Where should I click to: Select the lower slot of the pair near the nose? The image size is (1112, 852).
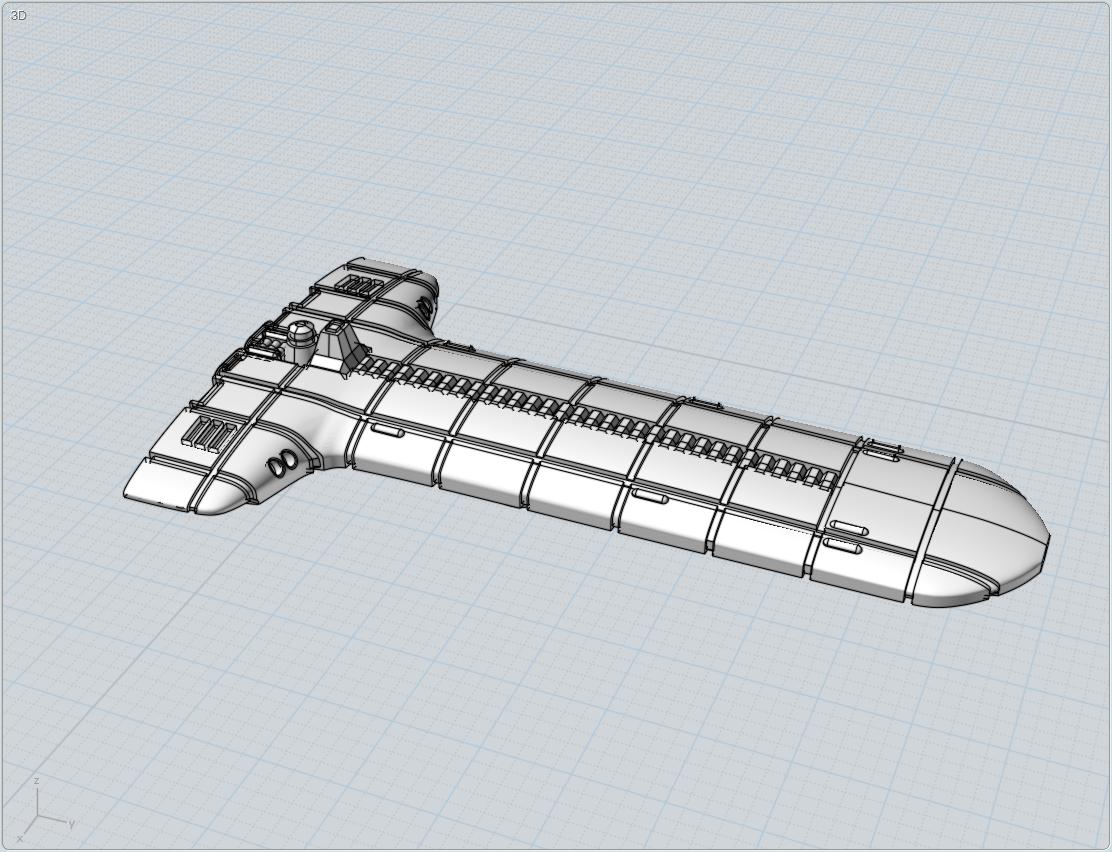tap(842, 546)
